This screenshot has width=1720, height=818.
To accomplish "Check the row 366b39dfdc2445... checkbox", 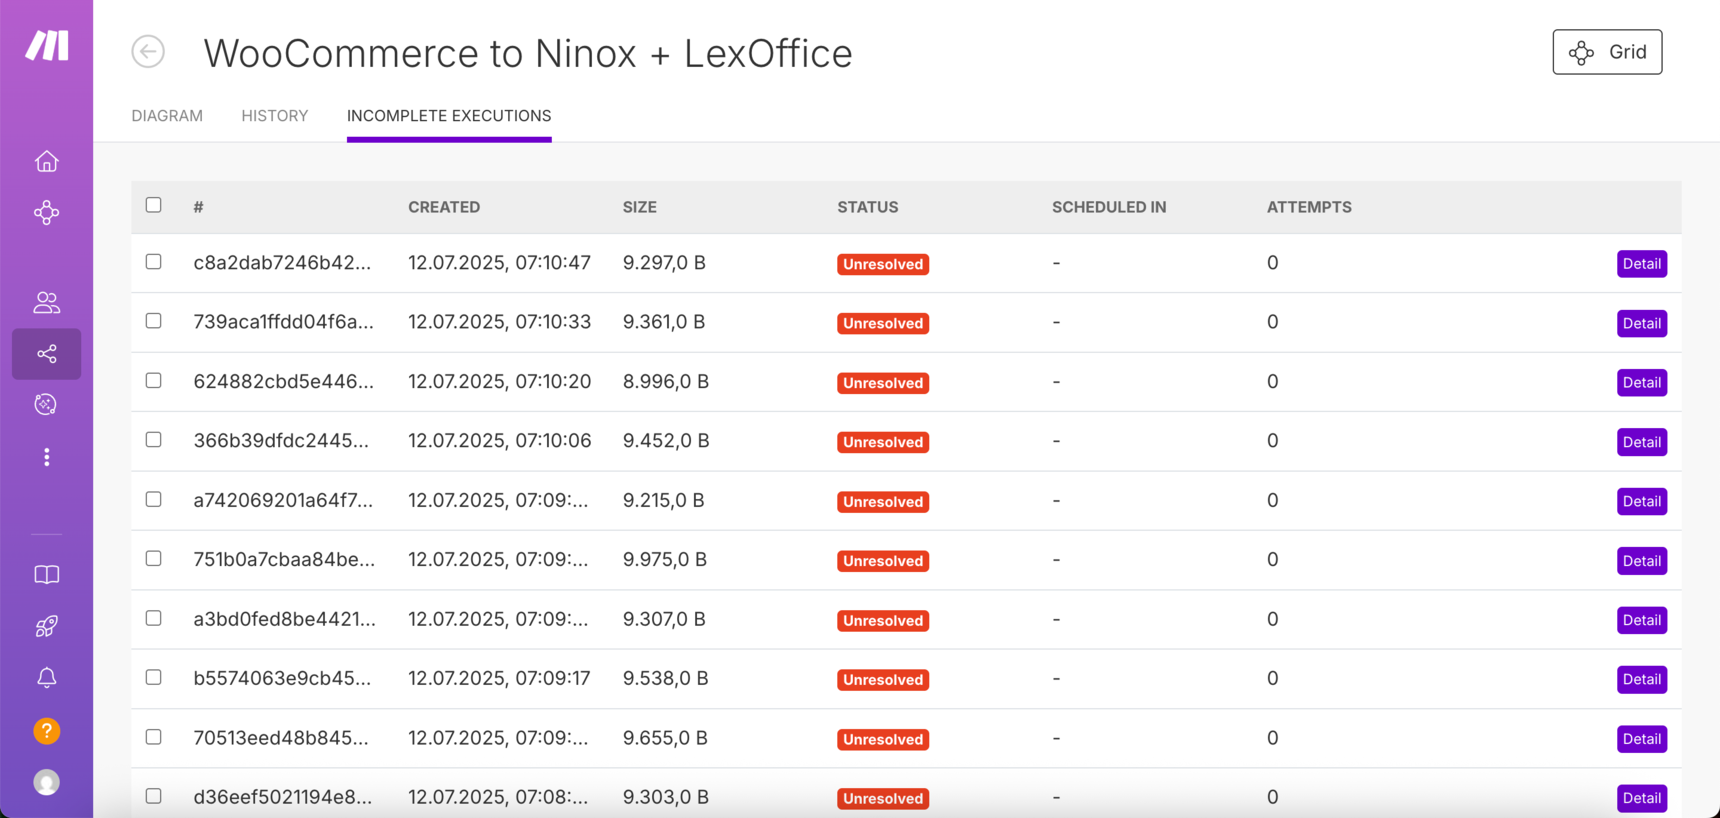I will [153, 439].
